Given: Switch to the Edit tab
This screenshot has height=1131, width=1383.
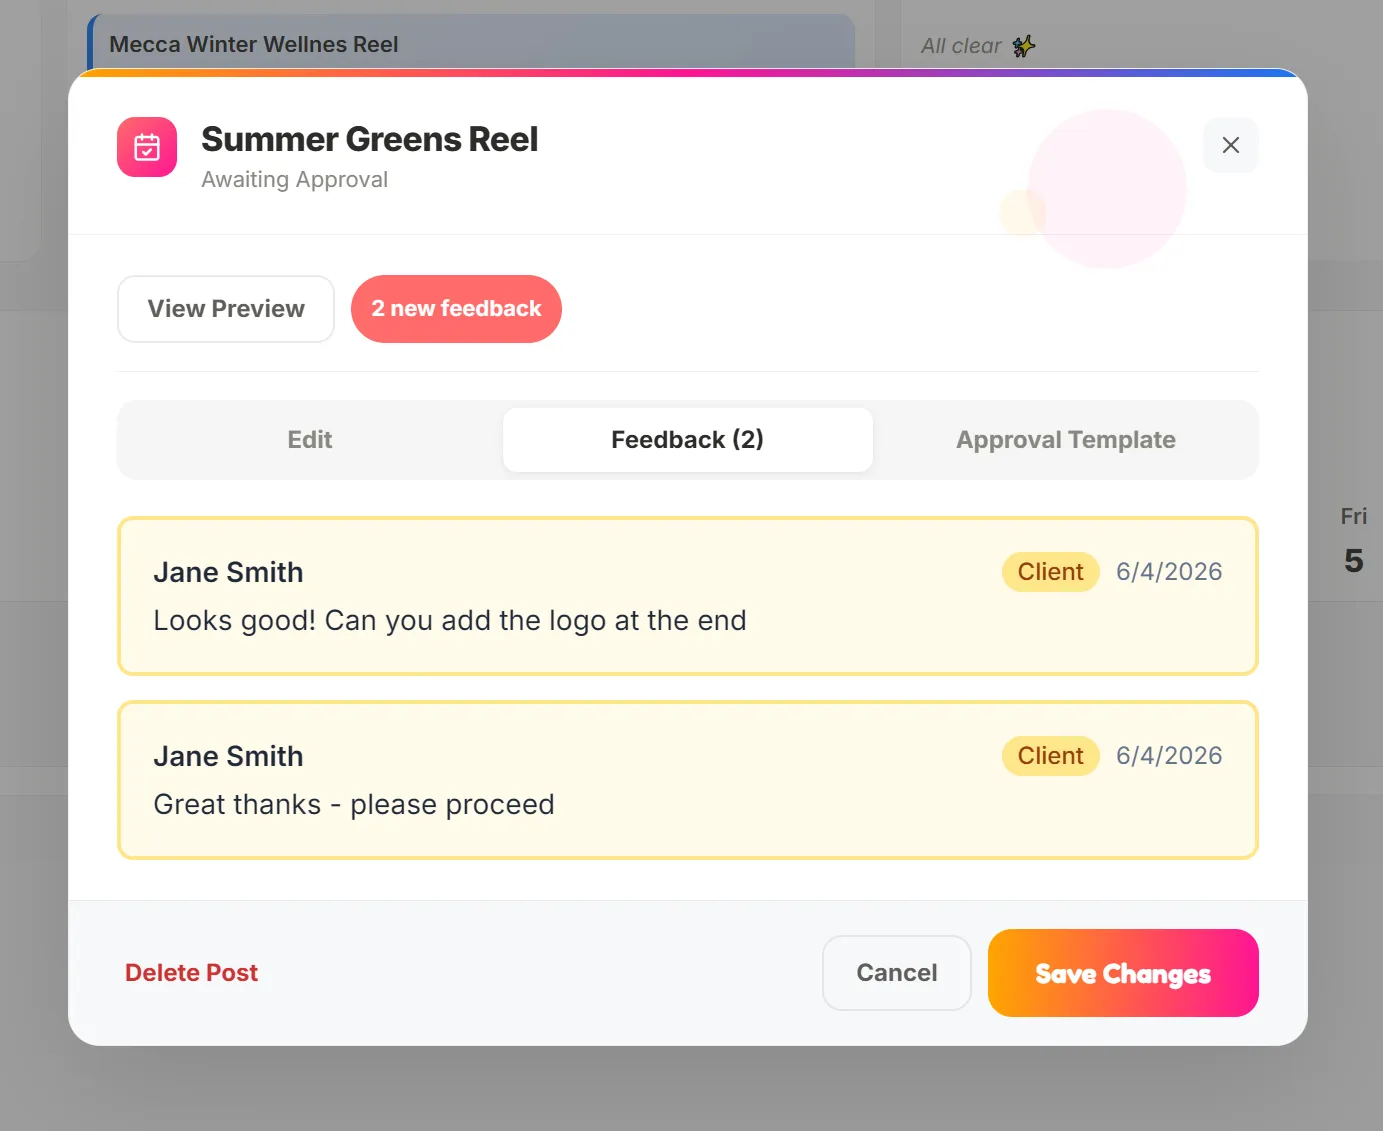Looking at the screenshot, I should 310,440.
